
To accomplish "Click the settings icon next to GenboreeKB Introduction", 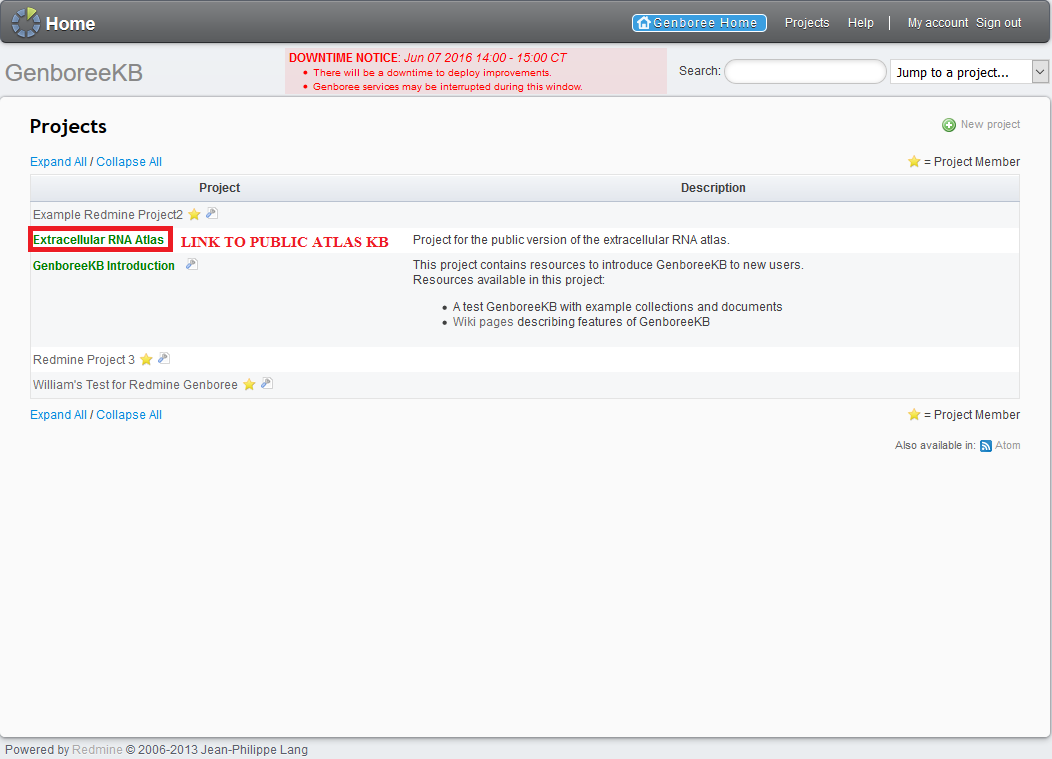I will 192,265.
